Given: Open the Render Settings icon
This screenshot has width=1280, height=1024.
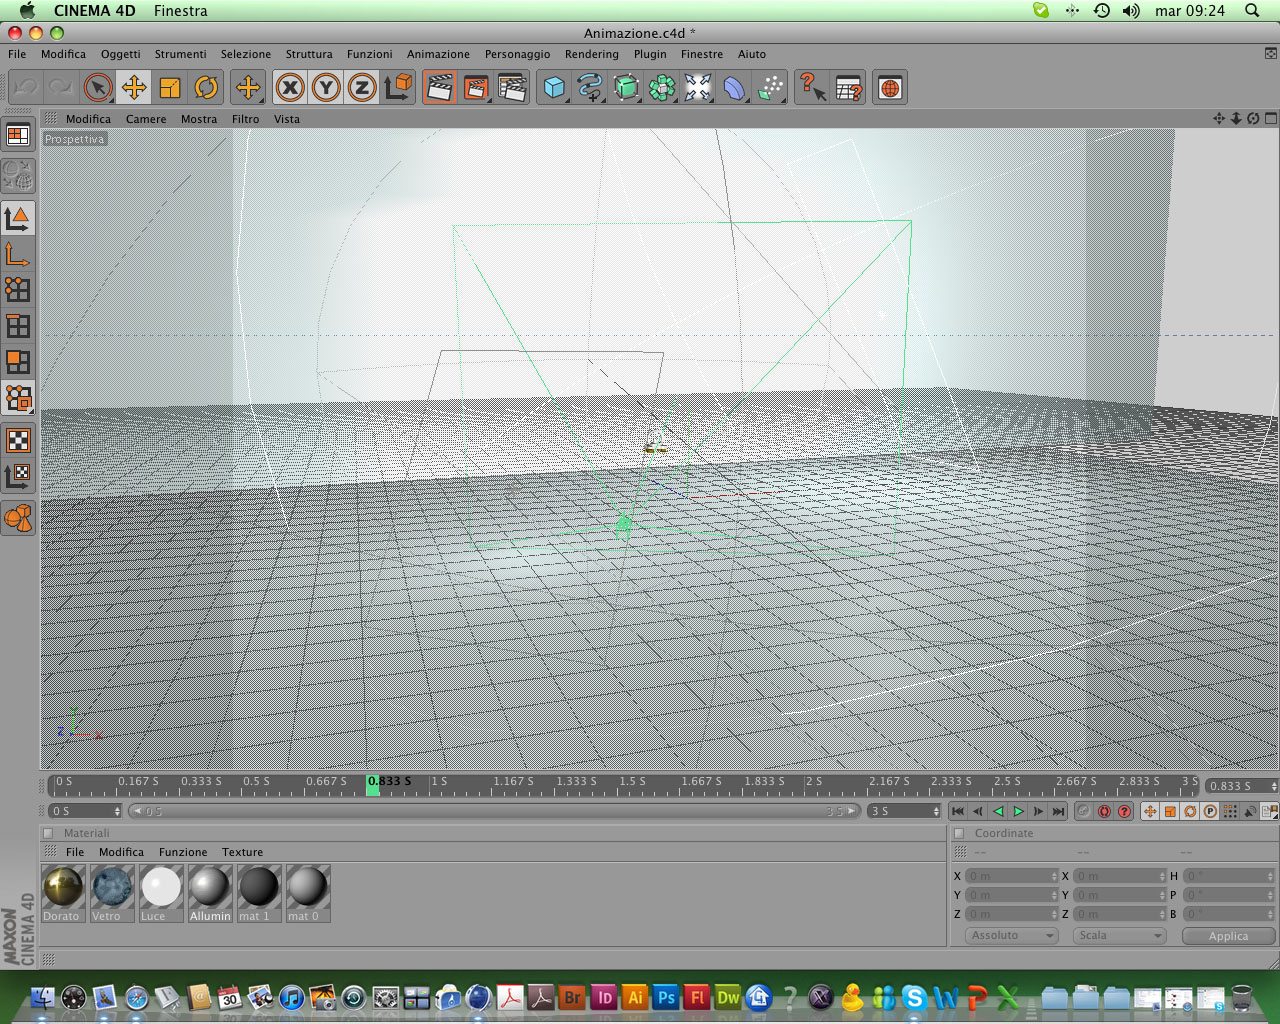Looking at the screenshot, I should click(512, 88).
